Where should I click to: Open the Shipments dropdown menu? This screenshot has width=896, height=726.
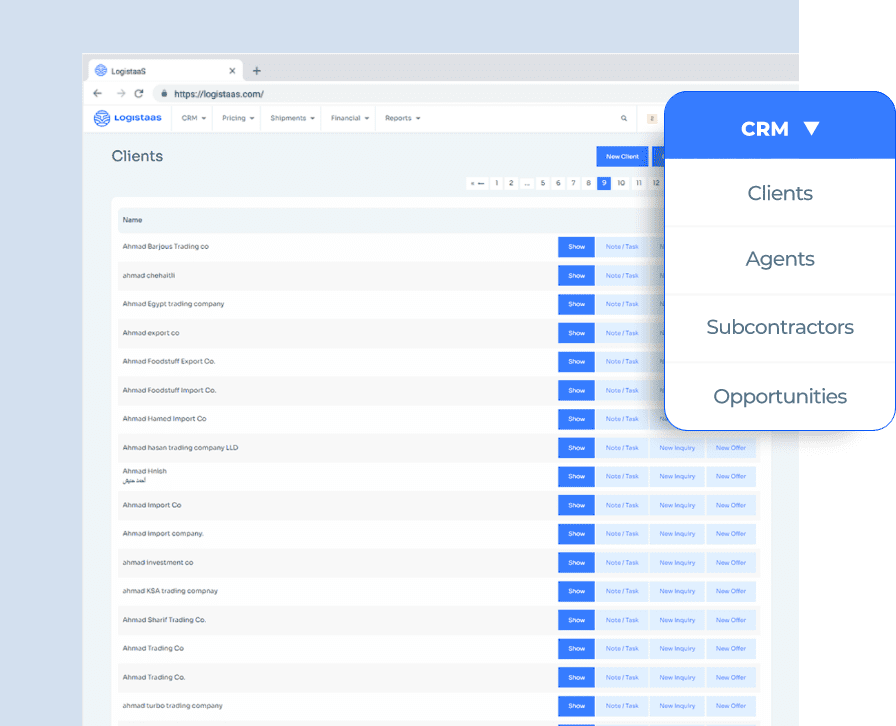click(x=292, y=118)
